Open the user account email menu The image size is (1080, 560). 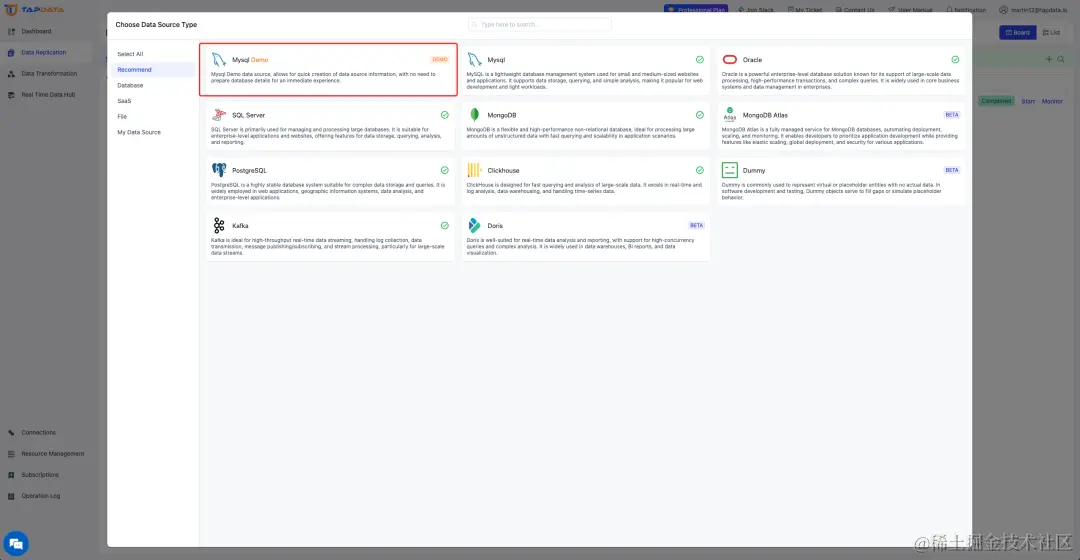point(1033,10)
